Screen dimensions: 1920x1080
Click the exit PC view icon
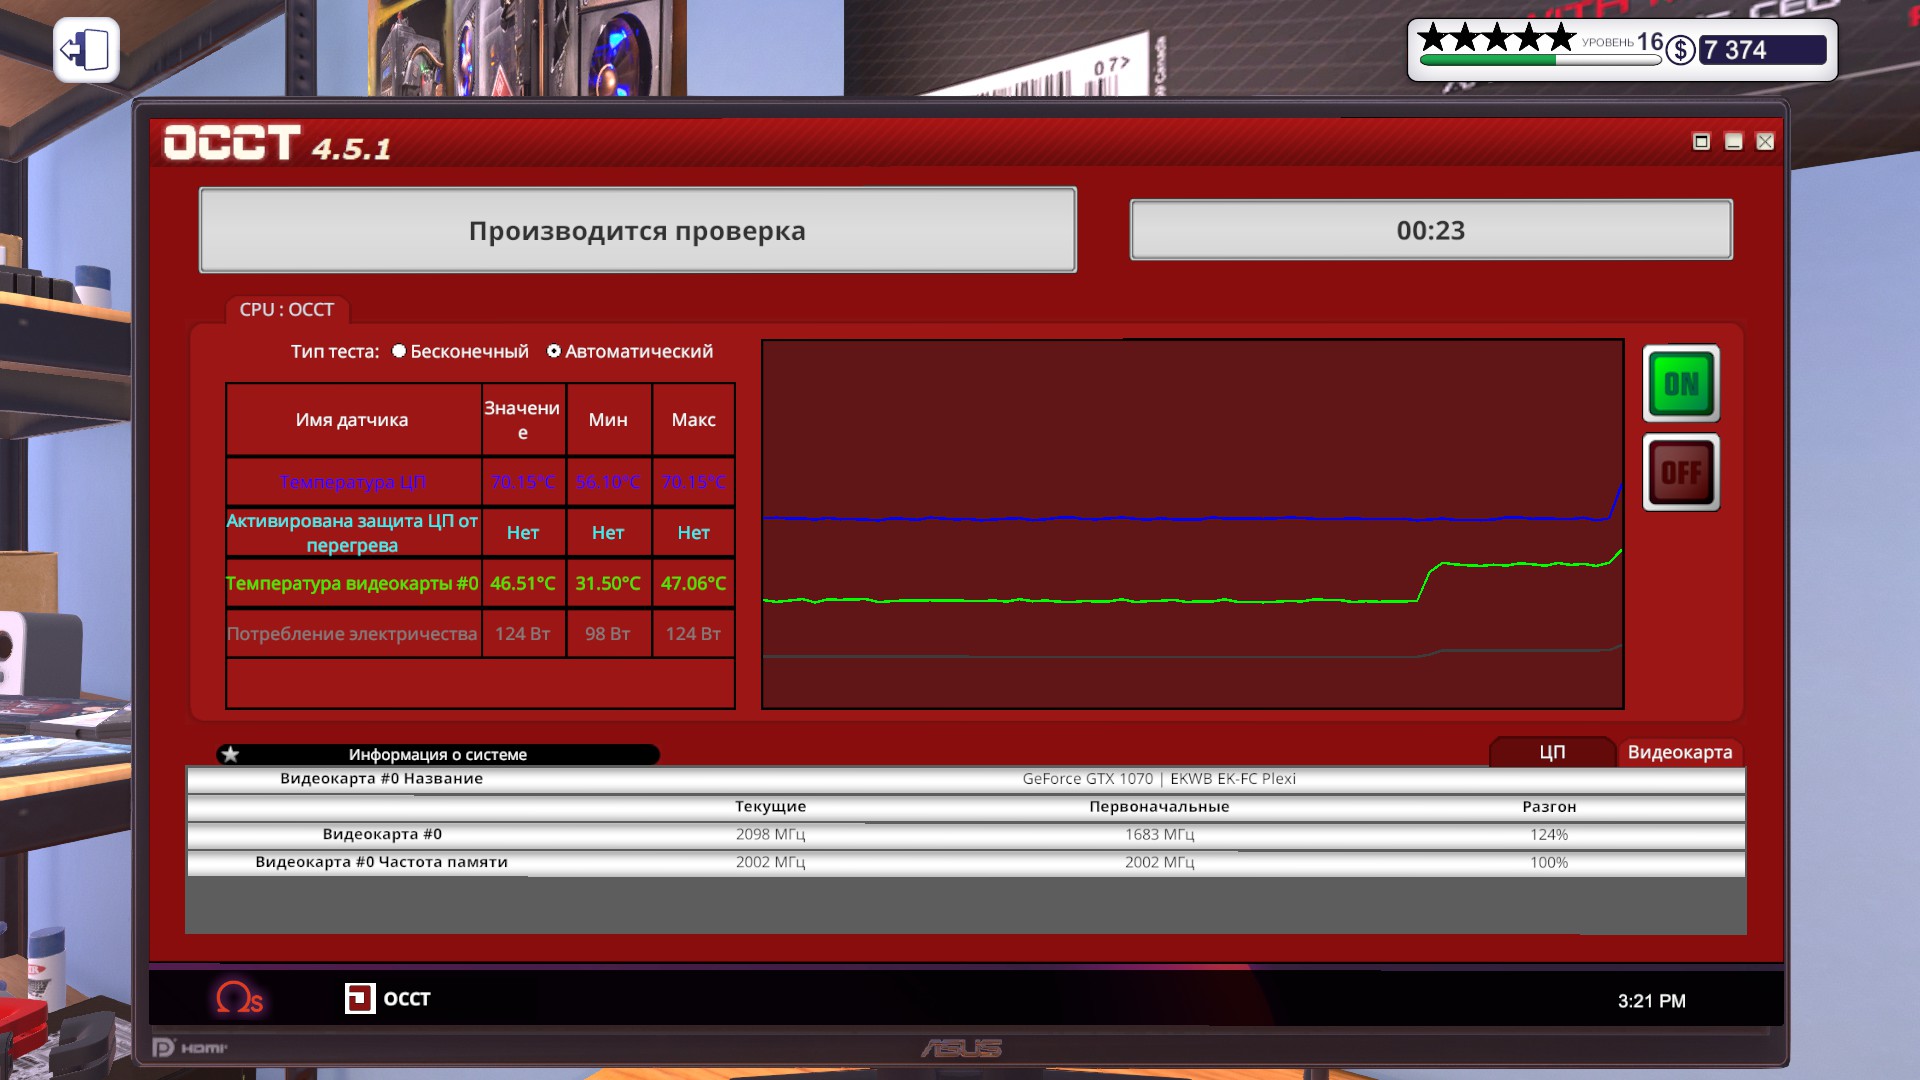click(86, 50)
